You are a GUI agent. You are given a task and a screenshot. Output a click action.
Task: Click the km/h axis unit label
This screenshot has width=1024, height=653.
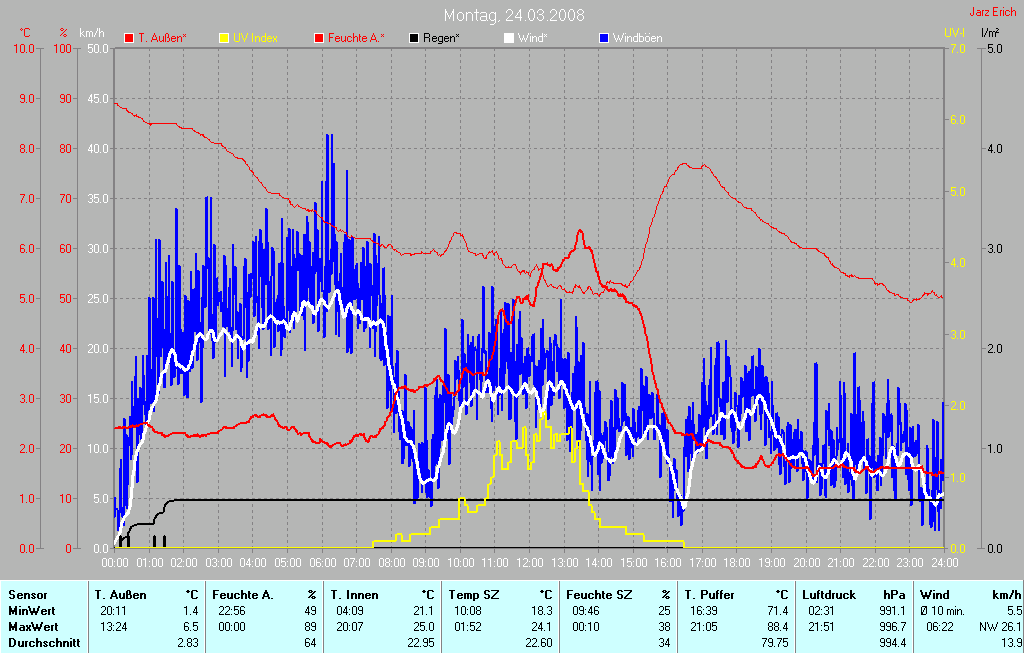pyautogui.click(x=97, y=33)
